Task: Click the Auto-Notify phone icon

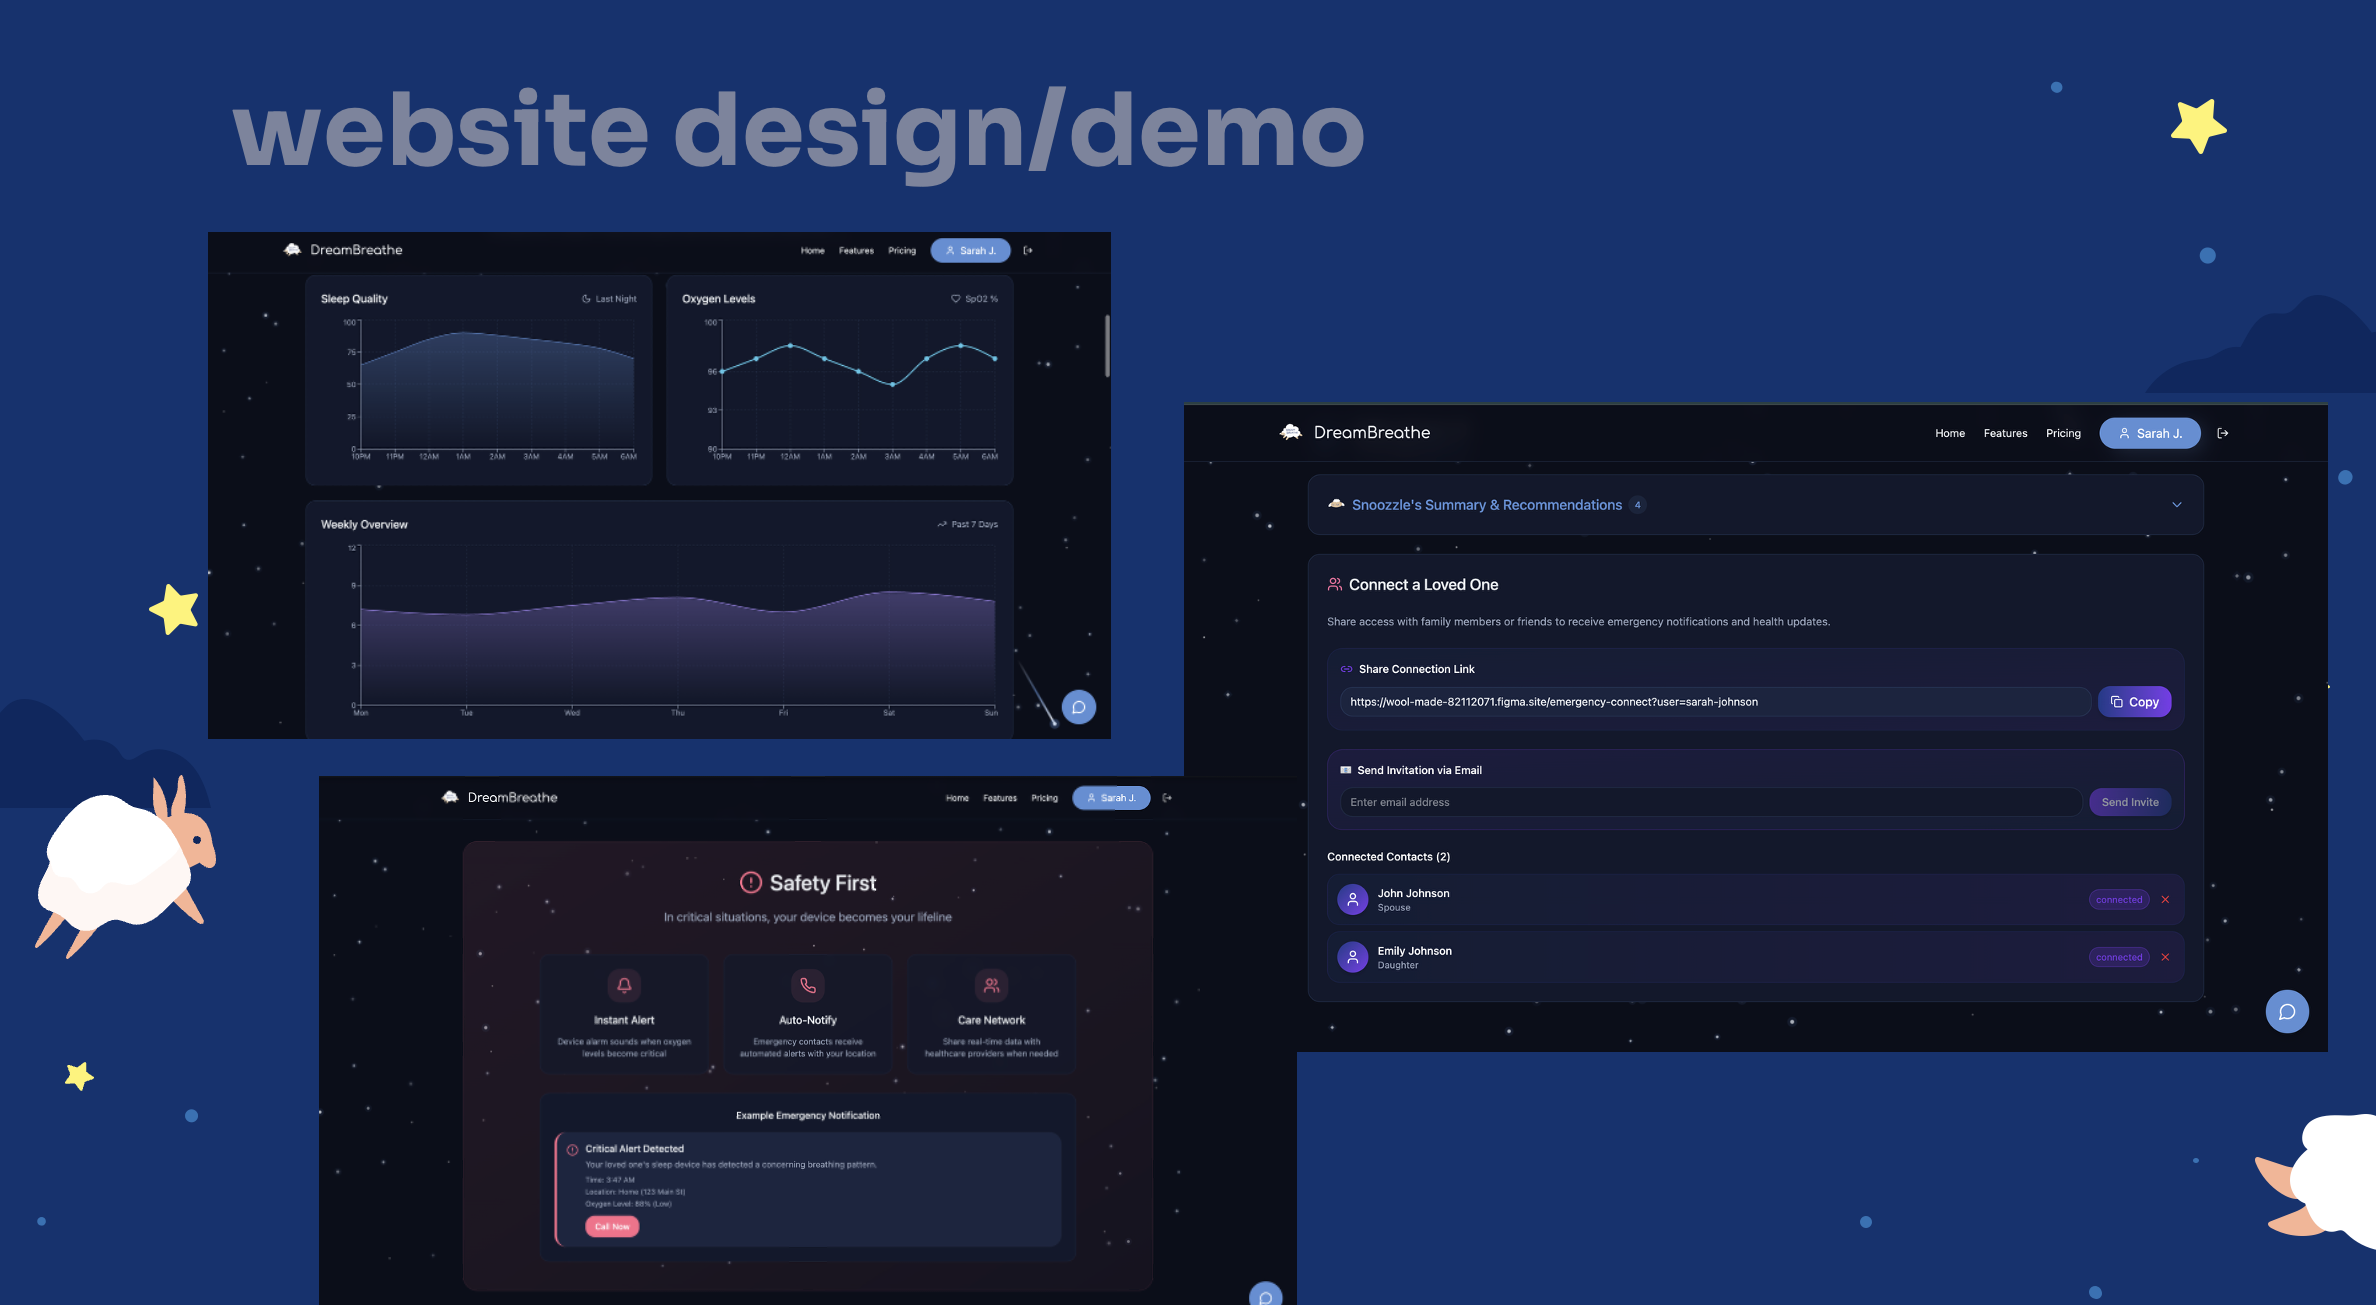Action: point(808,985)
